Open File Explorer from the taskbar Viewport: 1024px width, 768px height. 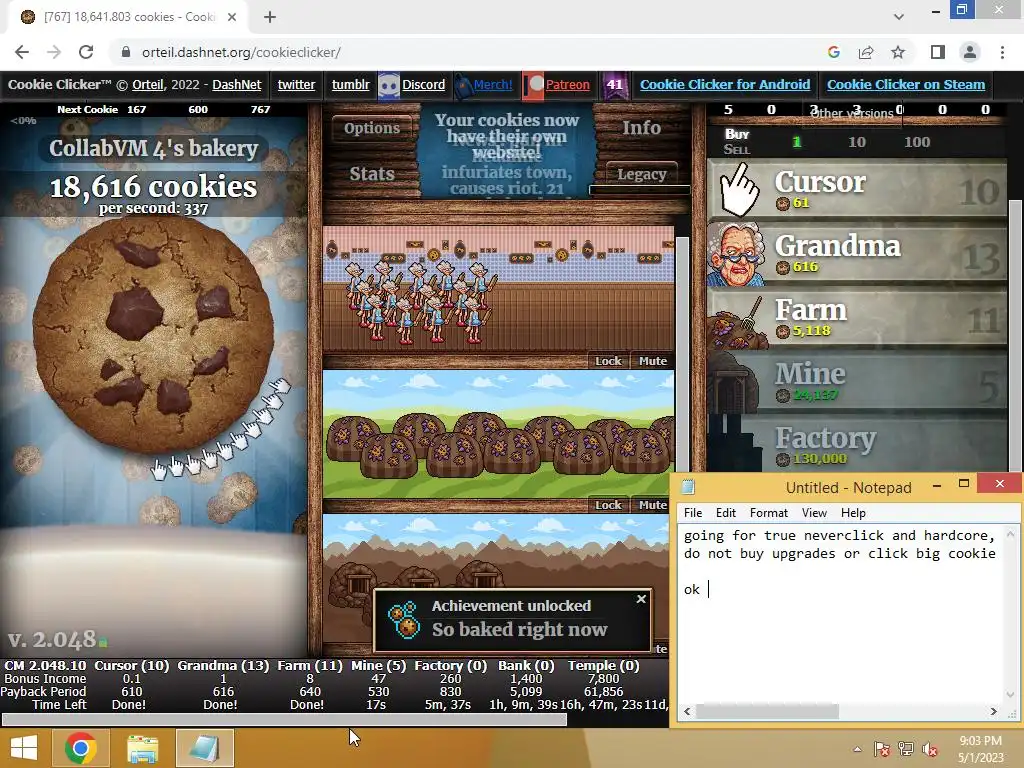(142, 748)
